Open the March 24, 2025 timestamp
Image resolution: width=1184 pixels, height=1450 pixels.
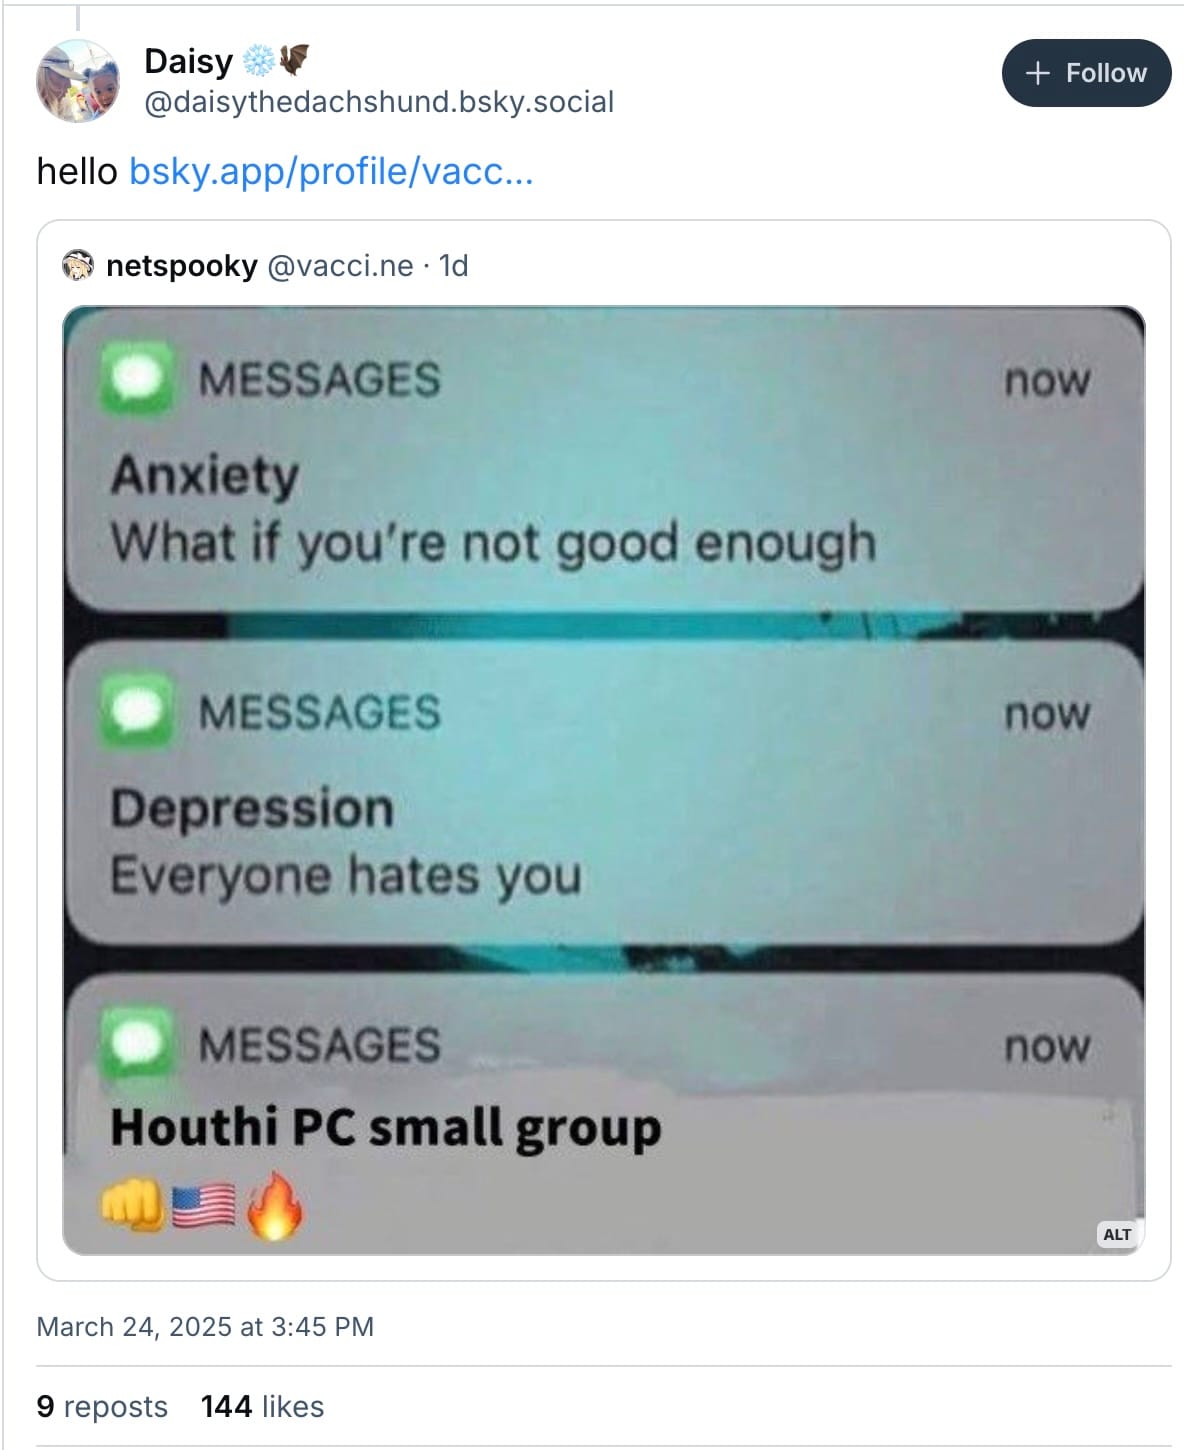pos(205,1326)
